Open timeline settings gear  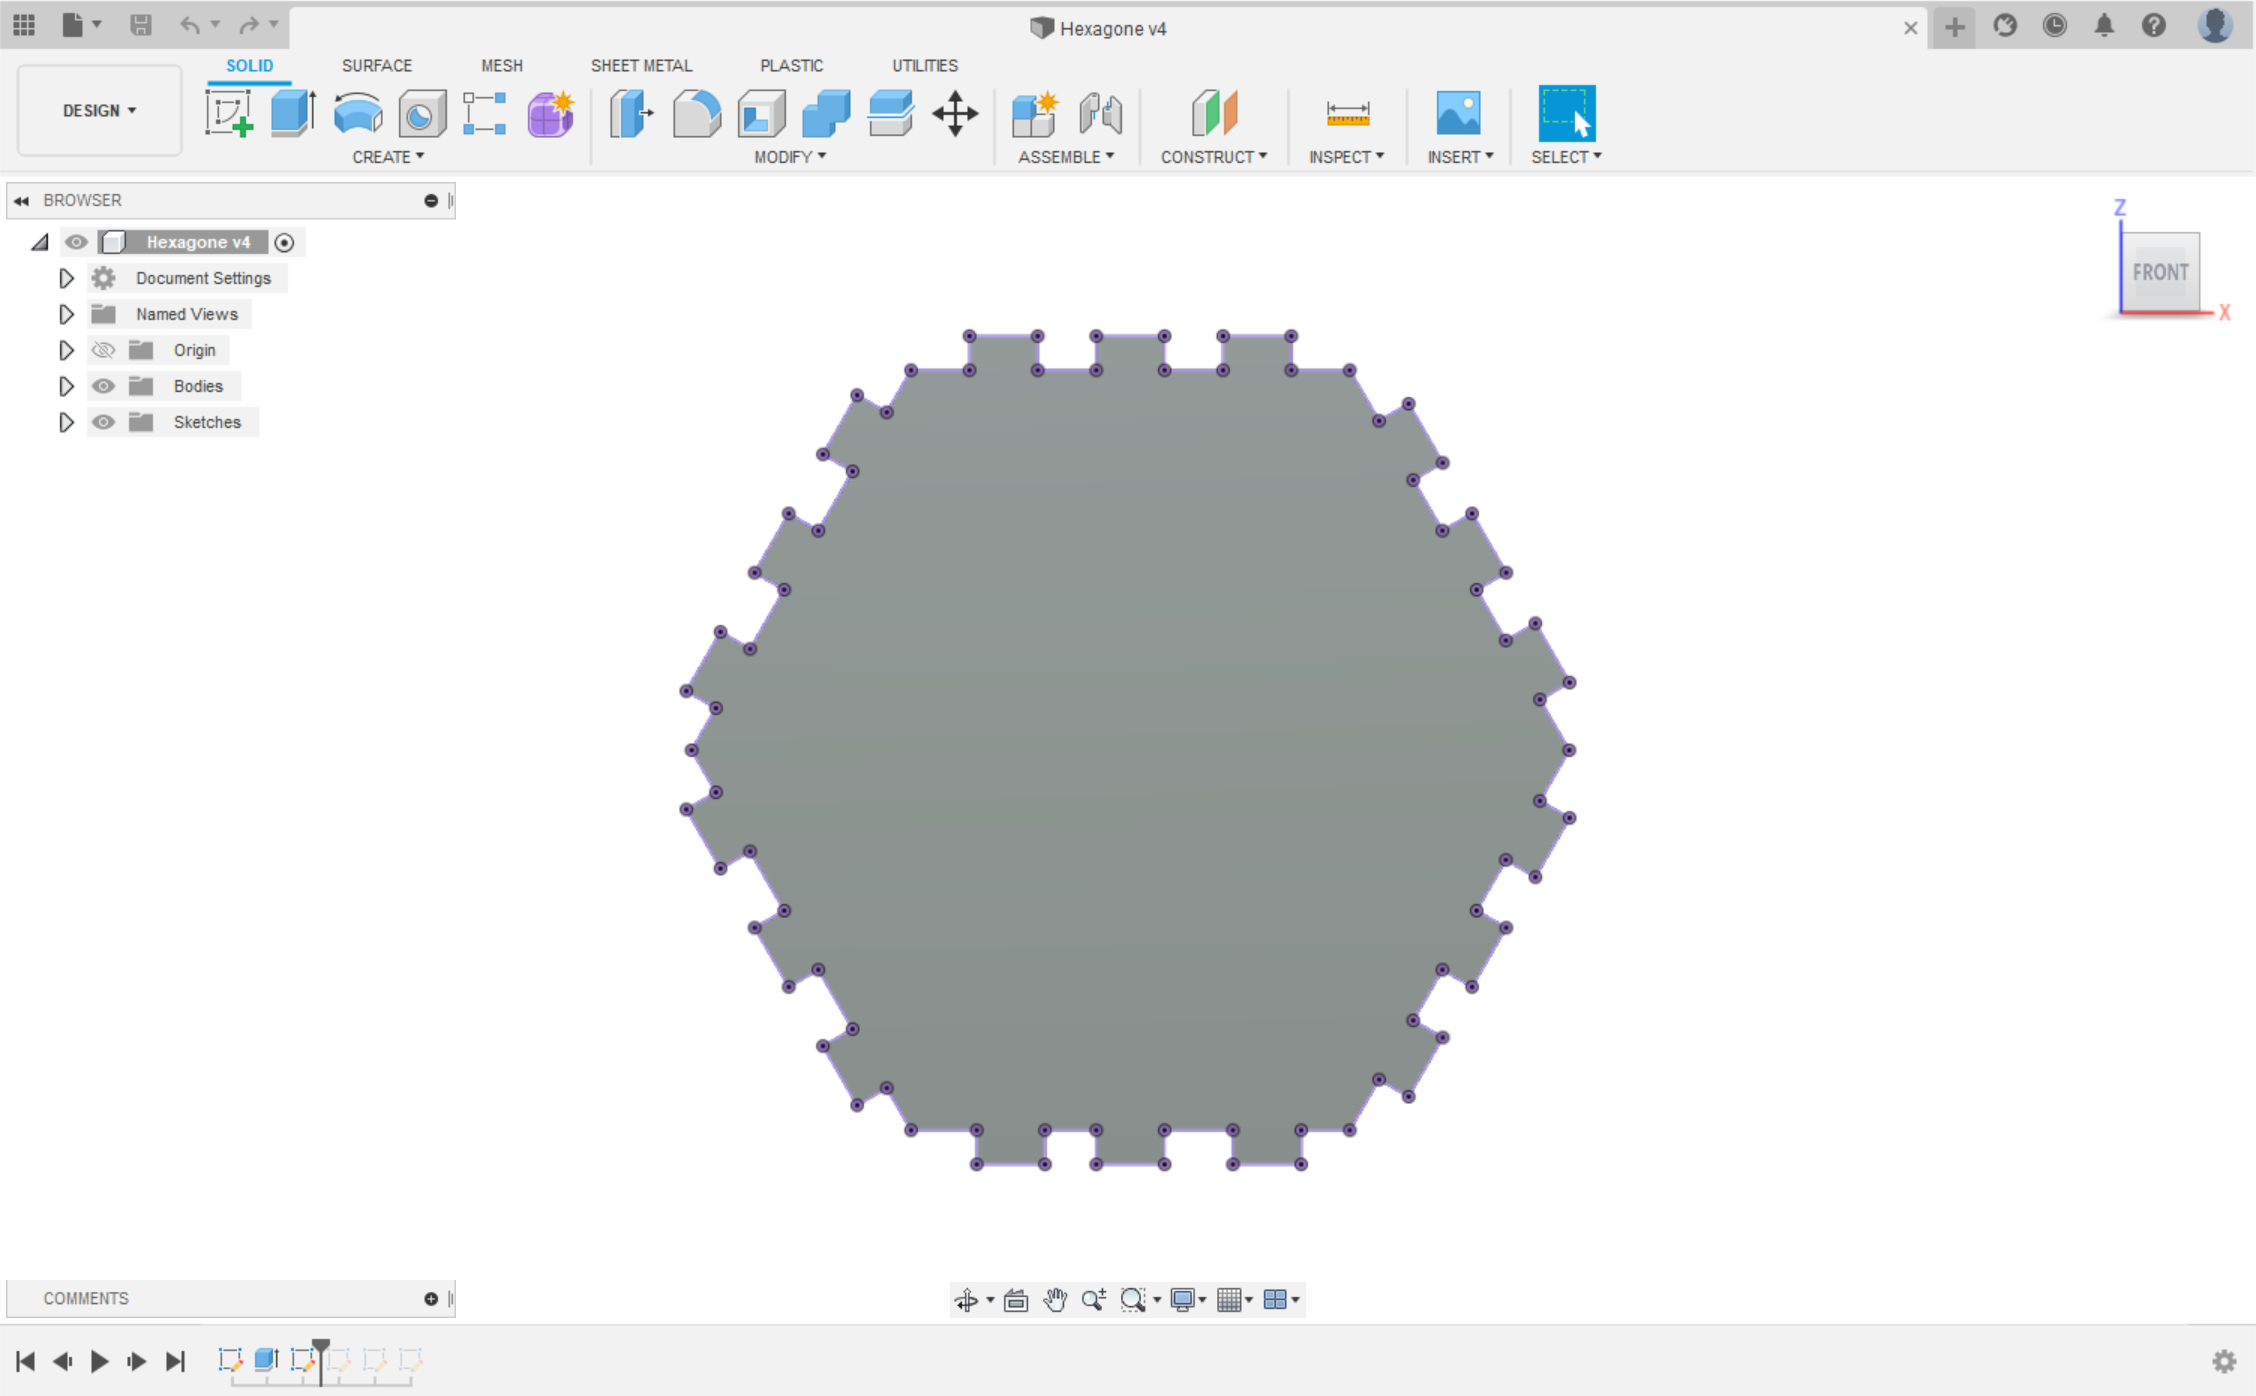click(x=2224, y=1361)
